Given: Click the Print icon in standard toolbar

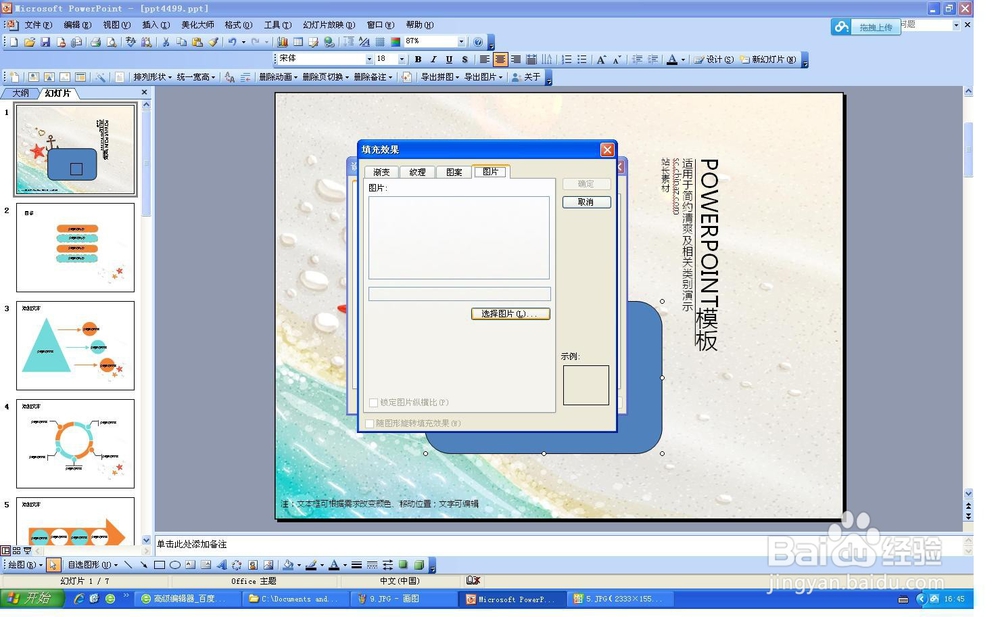Looking at the screenshot, I should point(96,42).
